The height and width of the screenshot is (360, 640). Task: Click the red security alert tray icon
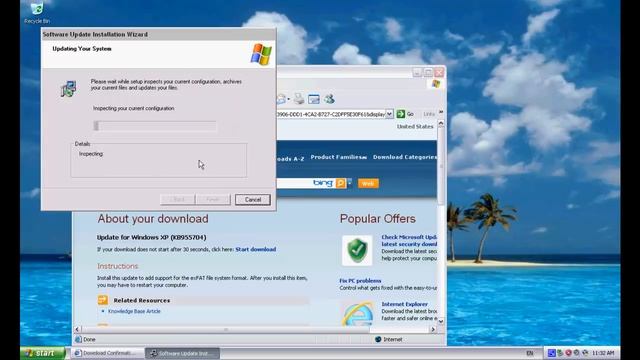coord(568,353)
